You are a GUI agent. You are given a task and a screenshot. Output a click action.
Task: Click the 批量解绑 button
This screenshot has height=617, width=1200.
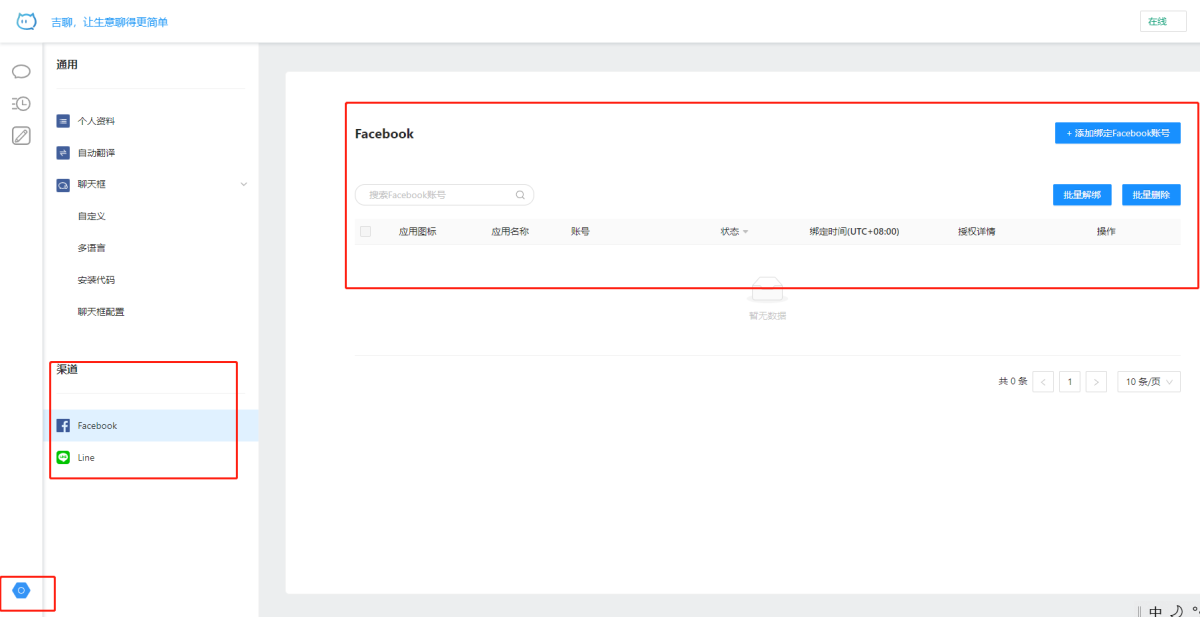pos(1082,195)
